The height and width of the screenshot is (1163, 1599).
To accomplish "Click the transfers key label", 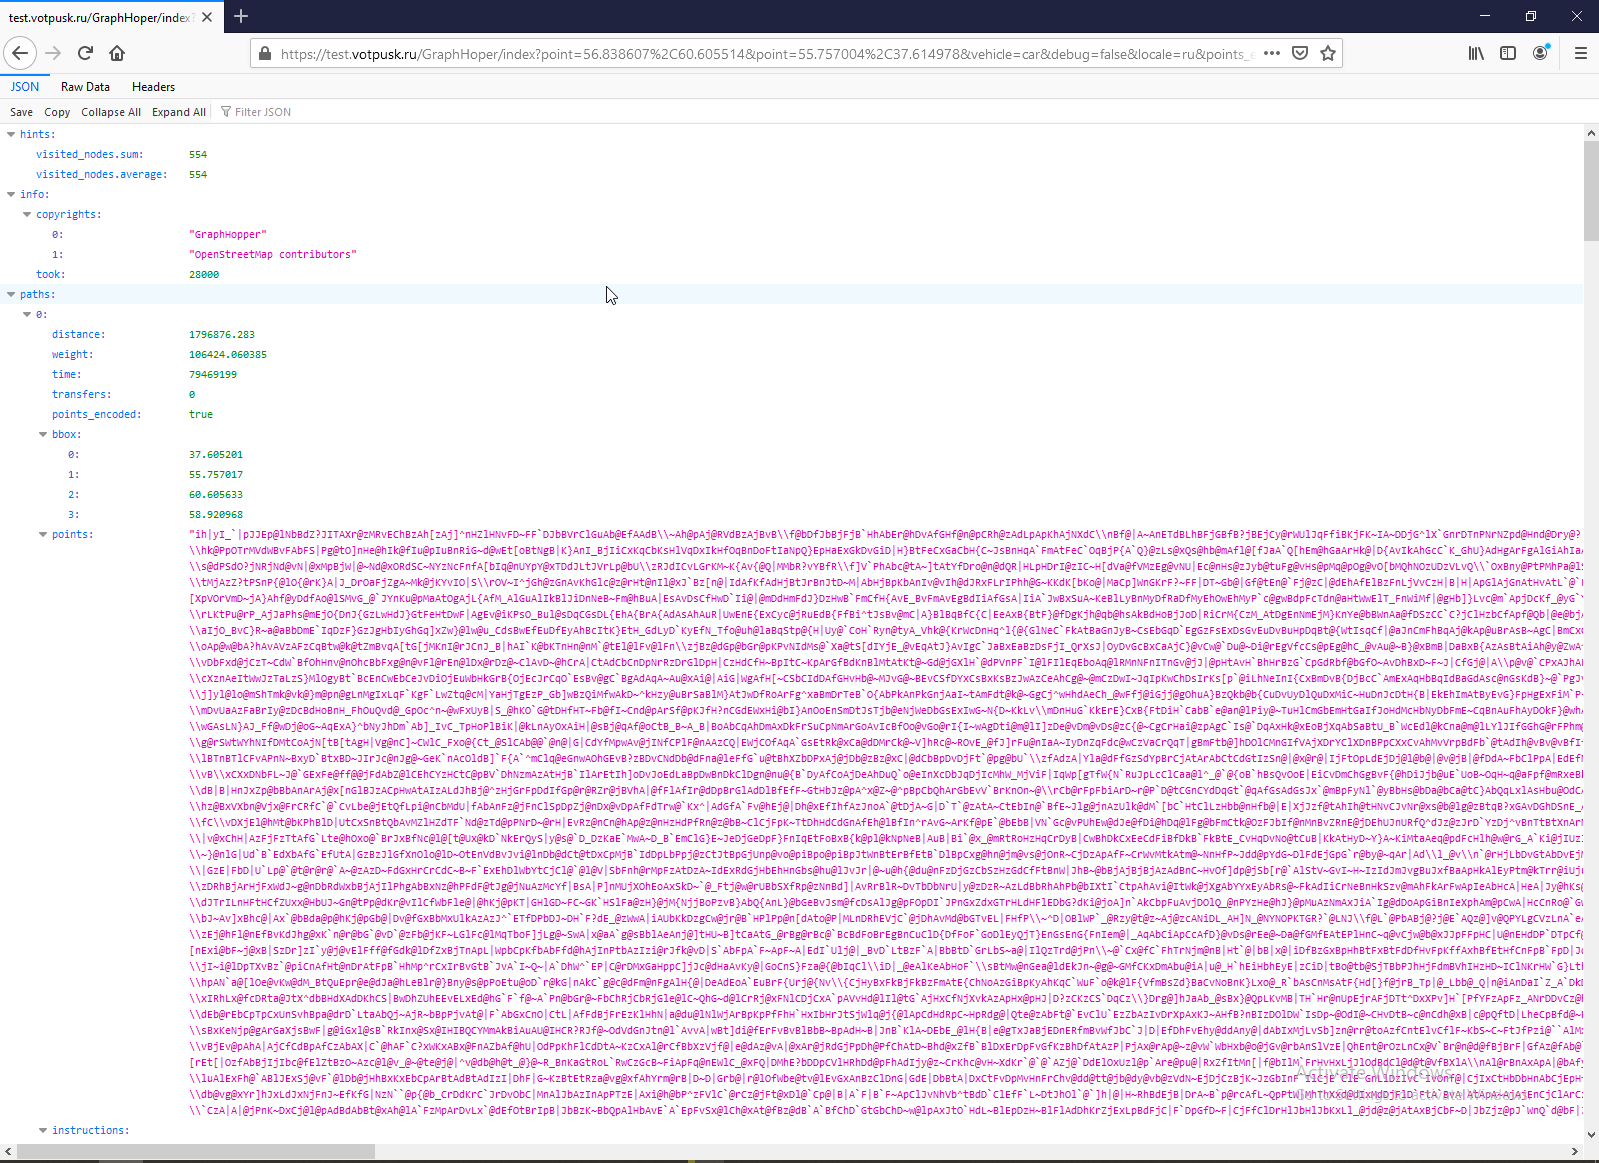I will coord(82,394).
